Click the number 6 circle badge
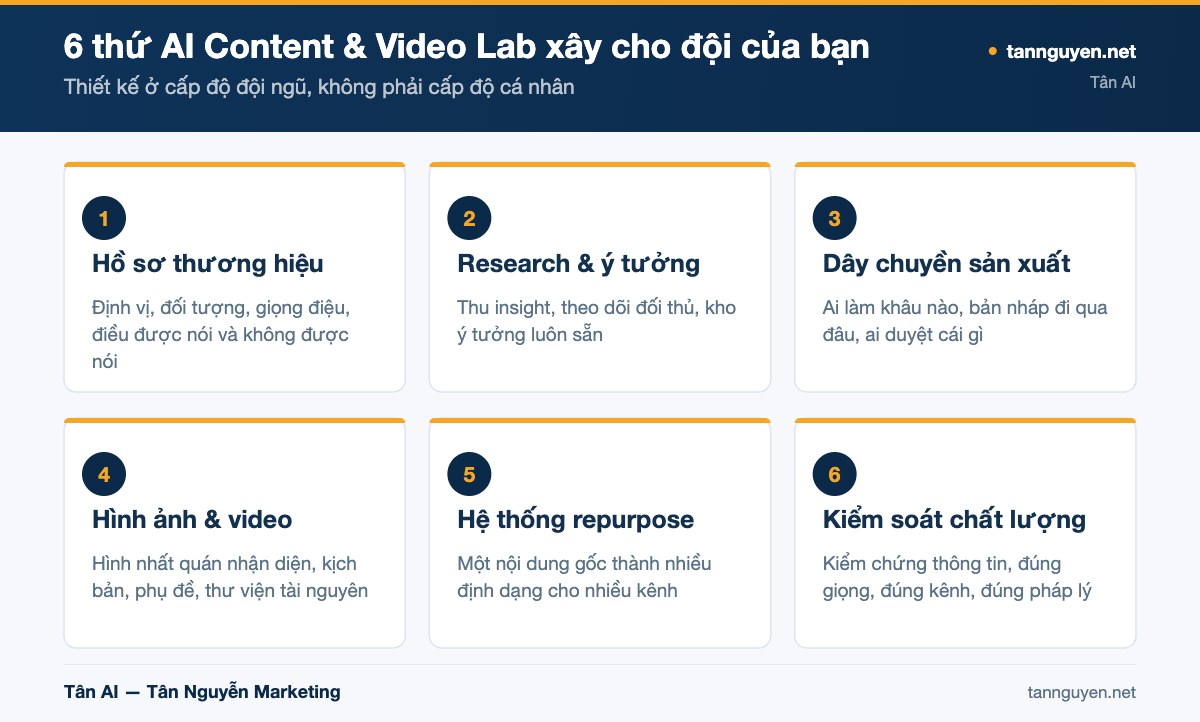The width and height of the screenshot is (1200, 722). 835,475
